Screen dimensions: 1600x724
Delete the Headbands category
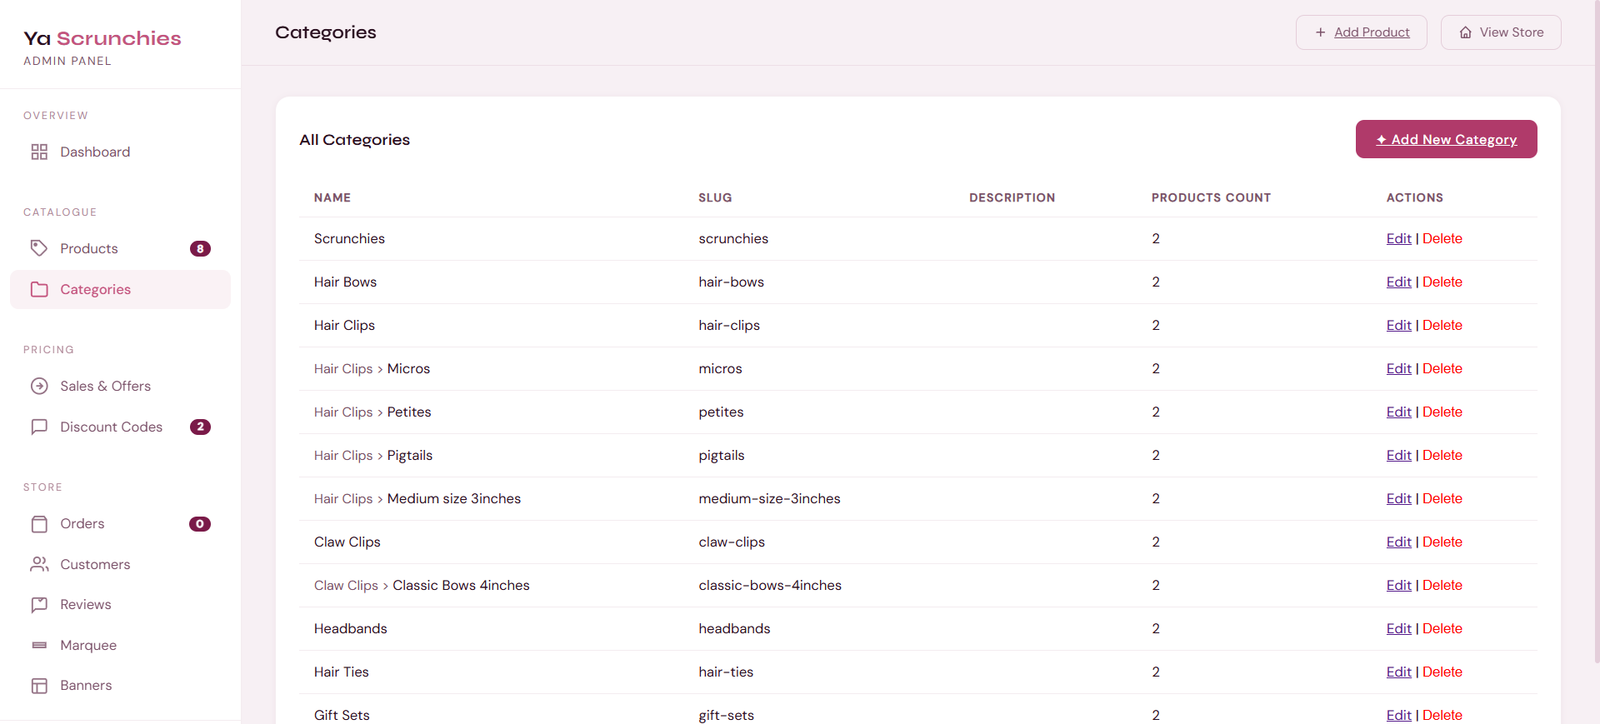pyautogui.click(x=1442, y=629)
